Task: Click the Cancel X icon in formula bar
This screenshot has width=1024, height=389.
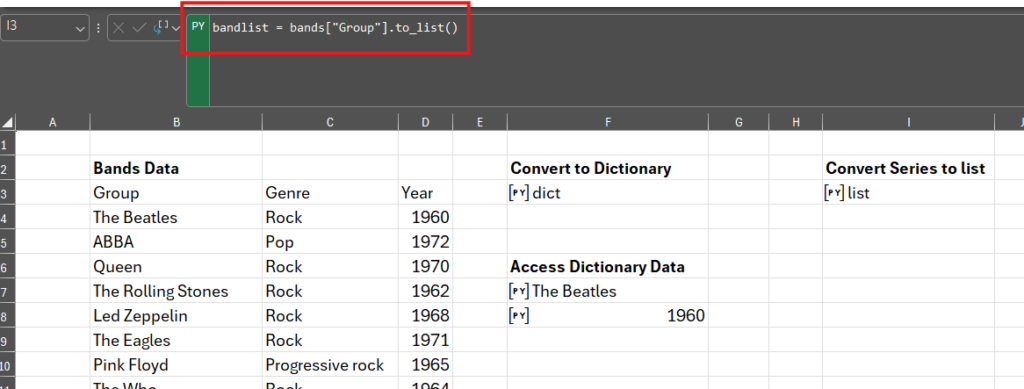Action: pos(118,27)
